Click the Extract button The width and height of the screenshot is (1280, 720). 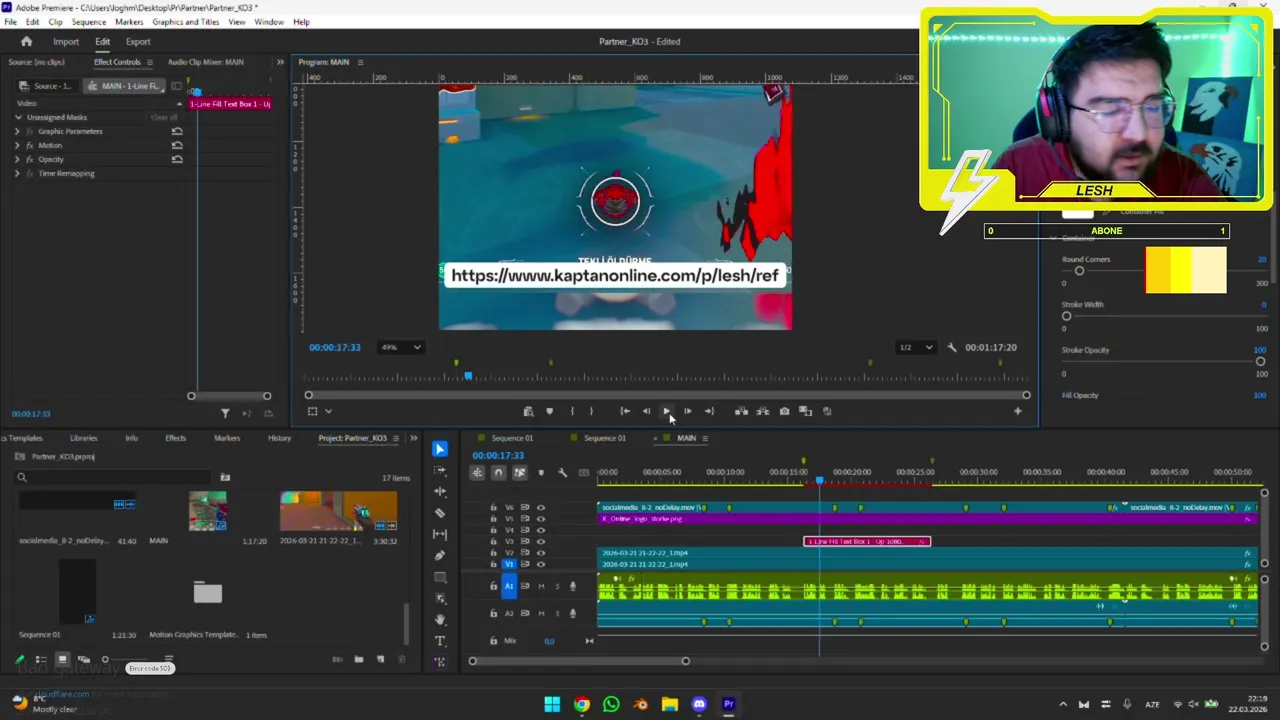[762, 411]
